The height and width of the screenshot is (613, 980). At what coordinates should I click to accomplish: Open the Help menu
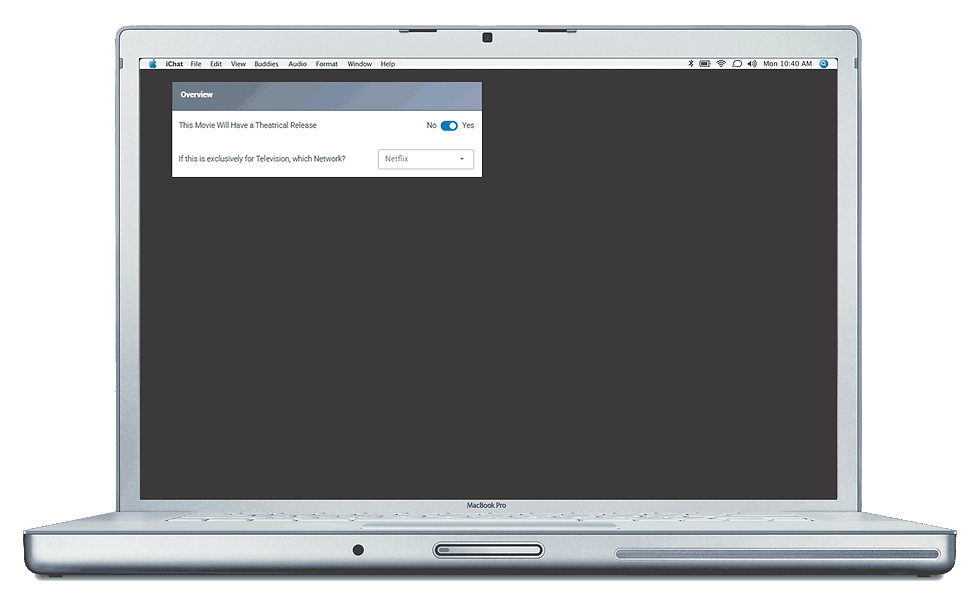388,64
